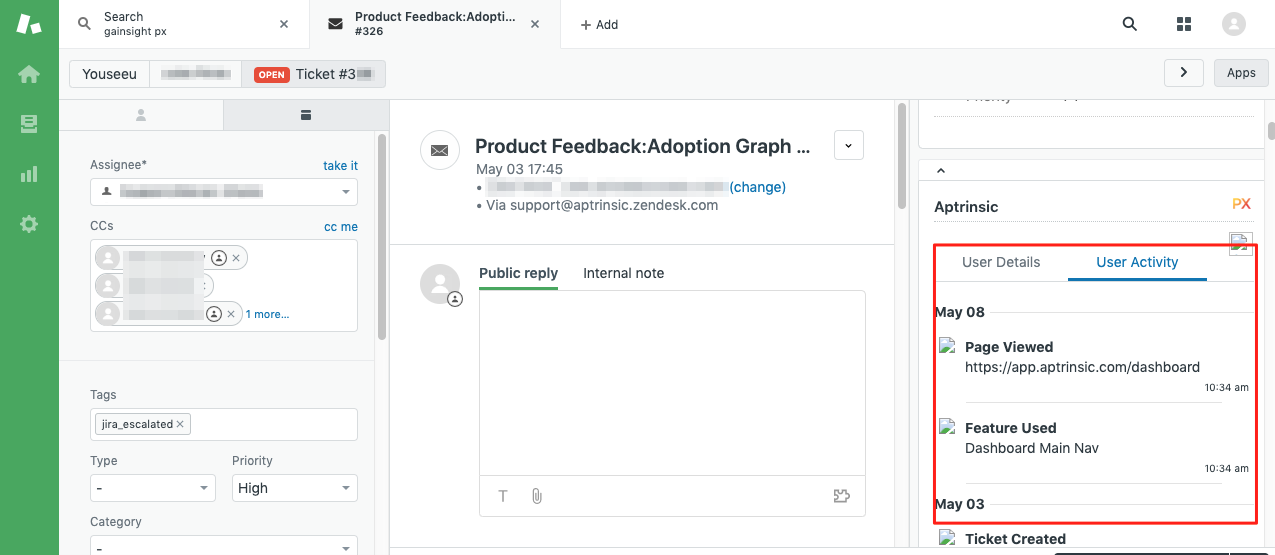Image resolution: width=1275 pixels, height=555 pixels.
Task: Click the search magnifier in top bar
Action: tap(1130, 24)
